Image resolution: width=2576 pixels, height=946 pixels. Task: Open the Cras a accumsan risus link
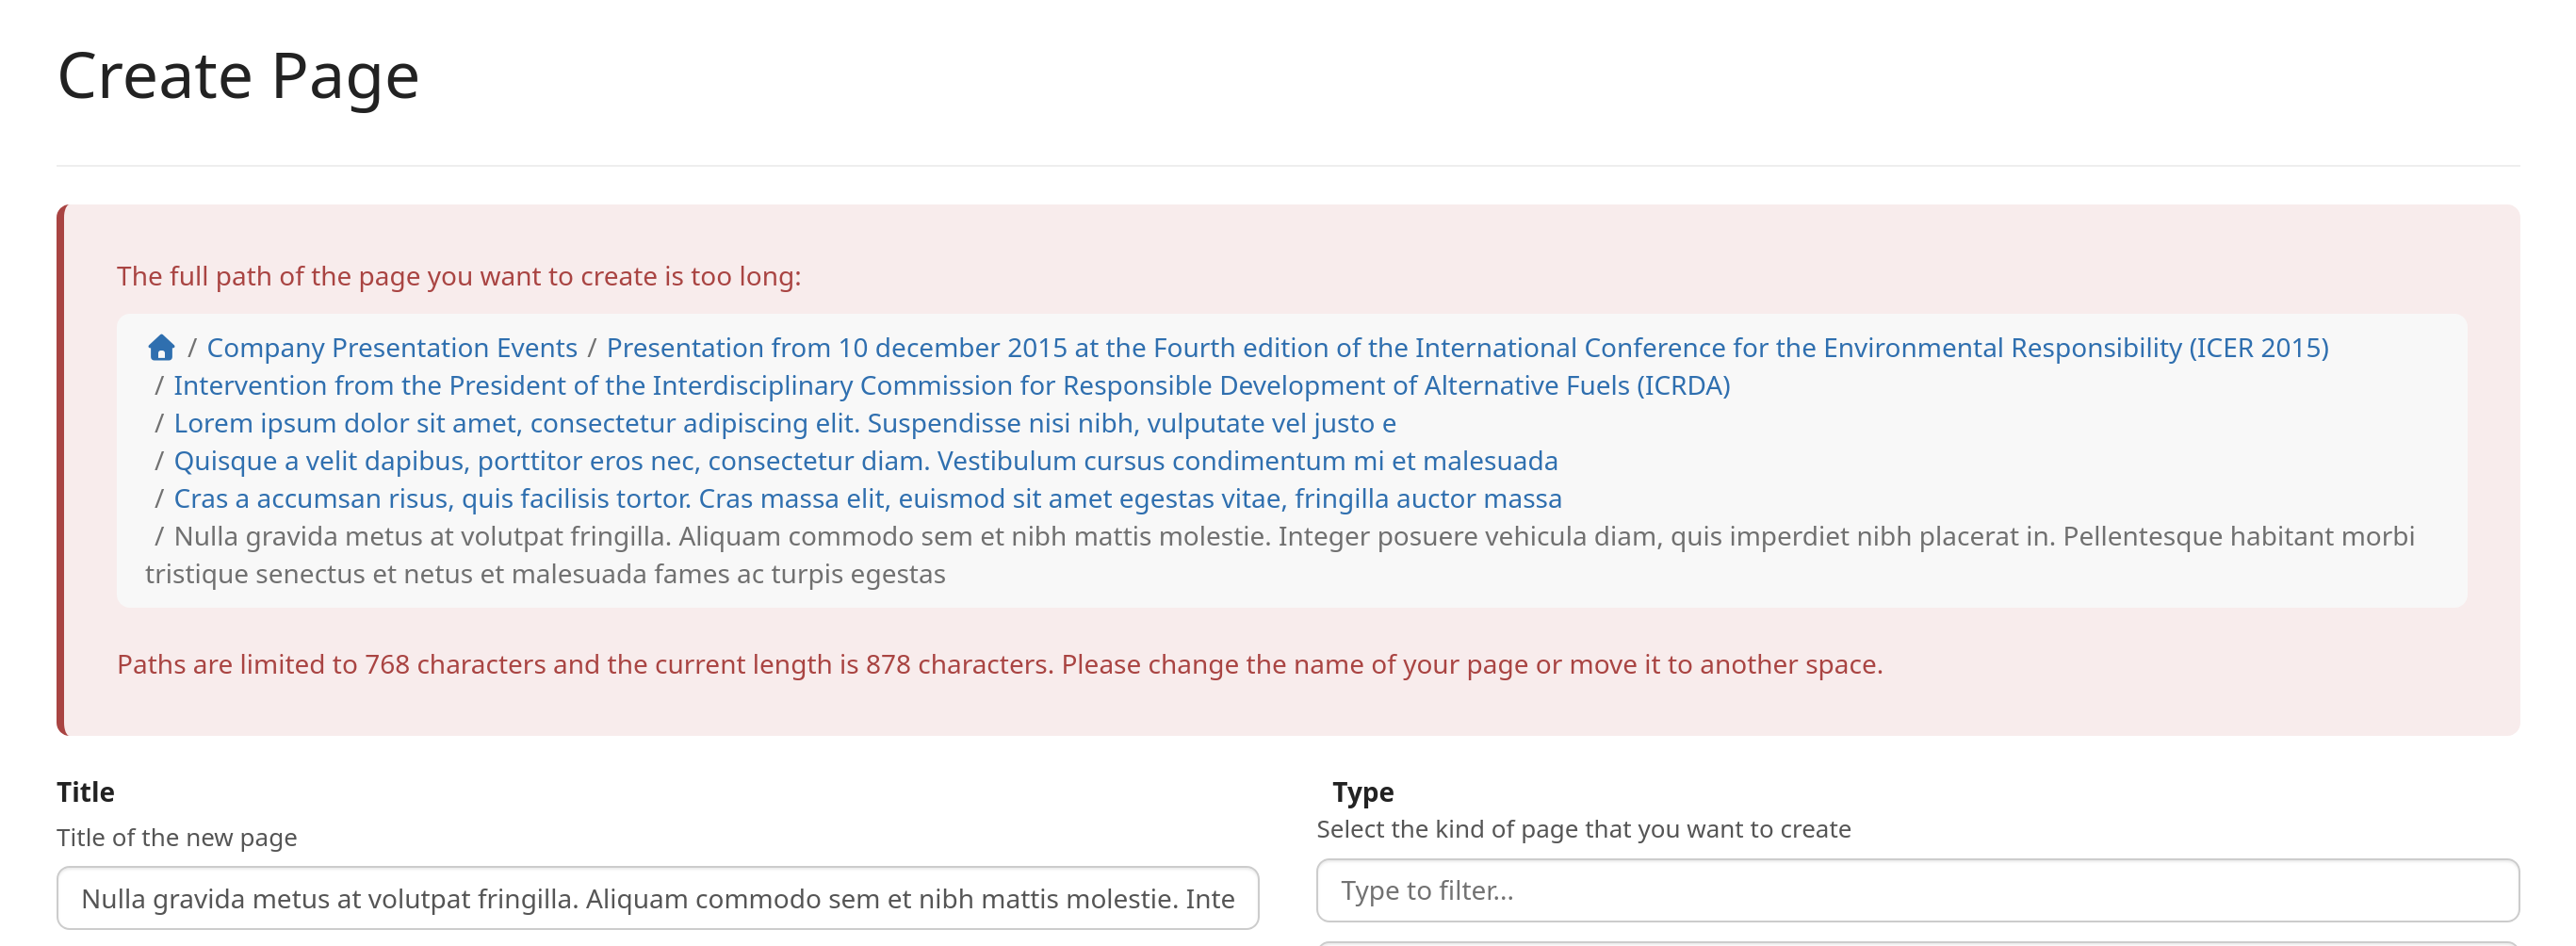tap(867, 498)
